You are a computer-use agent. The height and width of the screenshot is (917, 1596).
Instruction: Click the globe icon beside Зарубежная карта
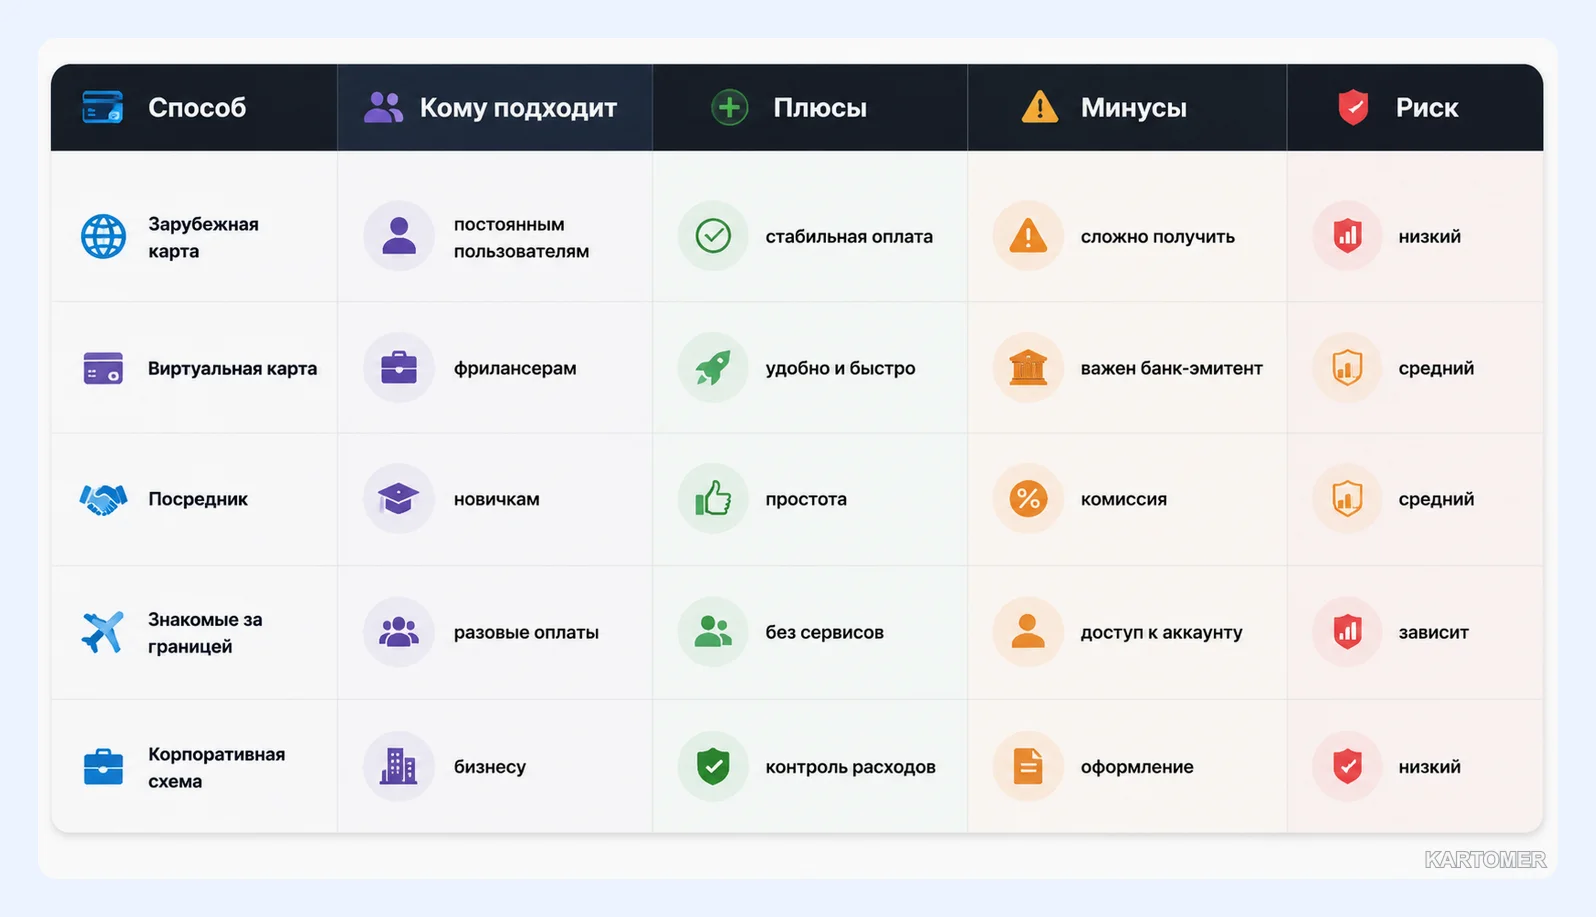tap(103, 237)
